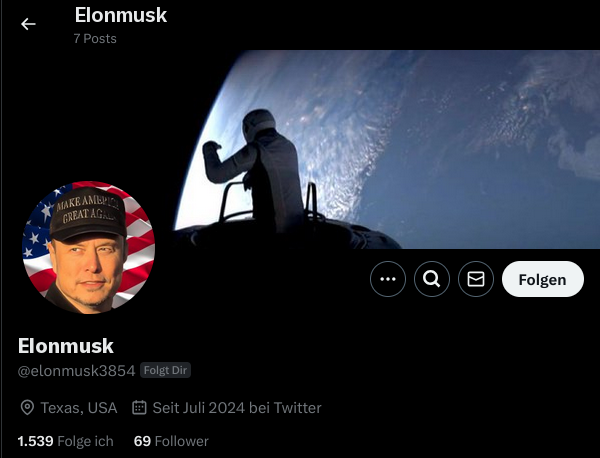
Task: Follow the account with the Folgen button
Action: click(x=543, y=279)
